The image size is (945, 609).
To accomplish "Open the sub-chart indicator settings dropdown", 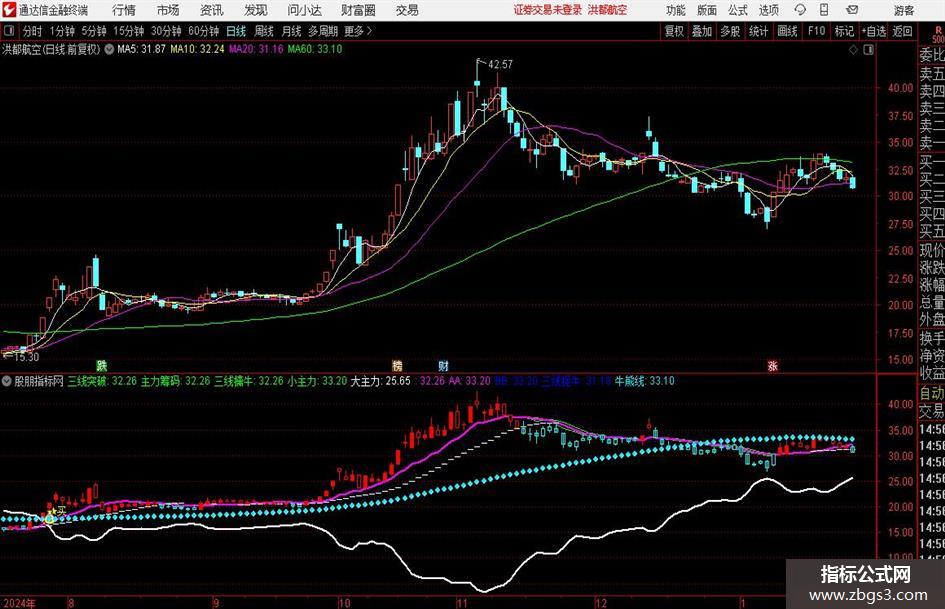I will (x=7, y=381).
